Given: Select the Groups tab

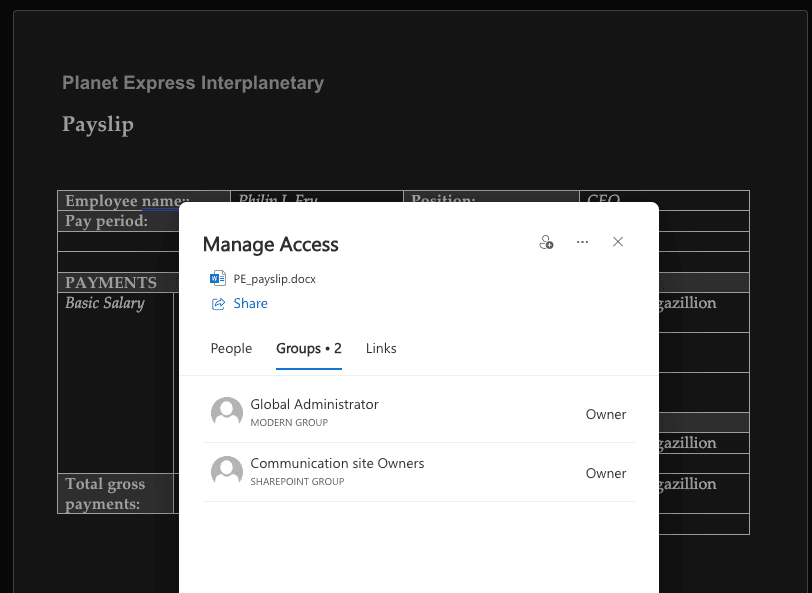Looking at the screenshot, I should tap(309, 348).
